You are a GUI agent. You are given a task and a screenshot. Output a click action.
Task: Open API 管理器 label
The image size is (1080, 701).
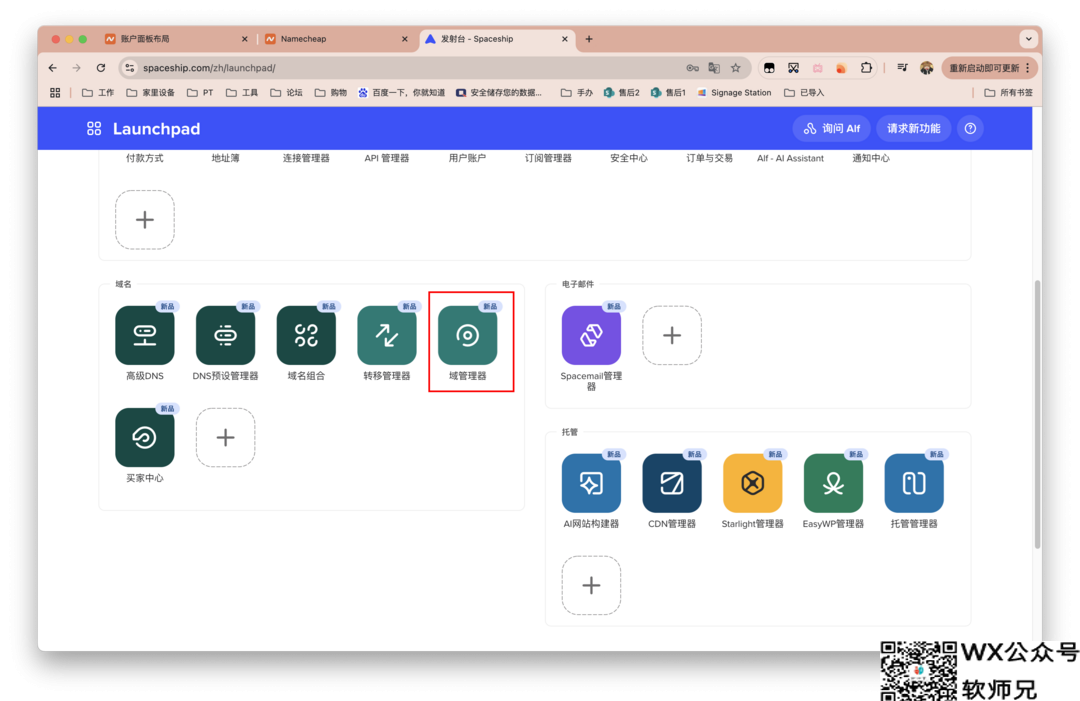pos(386,158)
